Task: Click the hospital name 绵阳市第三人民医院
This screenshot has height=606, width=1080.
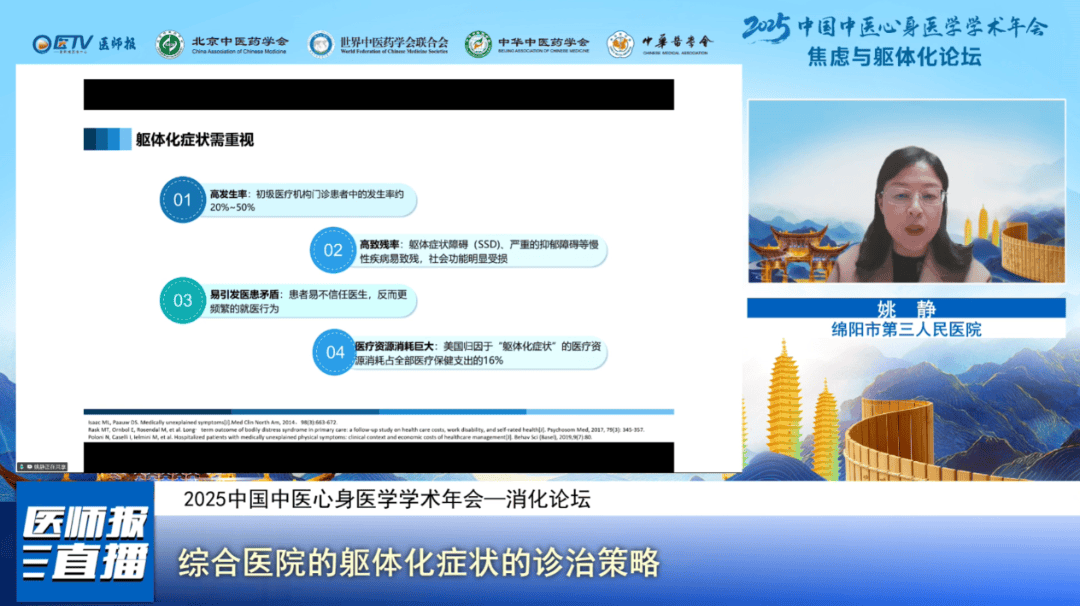Action: [906, 330]
